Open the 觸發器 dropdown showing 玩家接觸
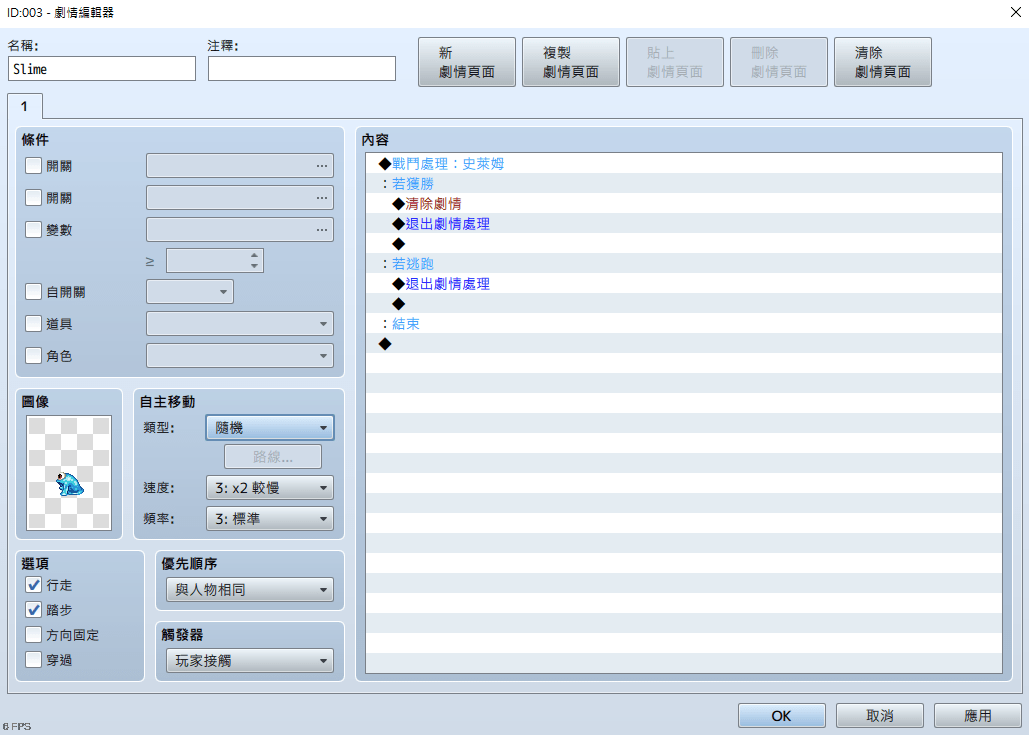This screenshot has width=1029, height=735. click(x=249, y=660)
